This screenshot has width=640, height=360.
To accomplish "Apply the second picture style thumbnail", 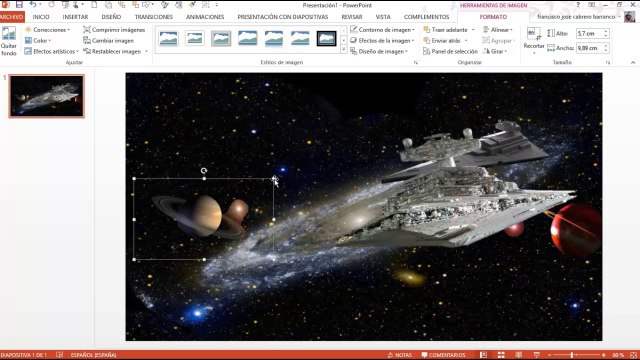I will [195, 38].
